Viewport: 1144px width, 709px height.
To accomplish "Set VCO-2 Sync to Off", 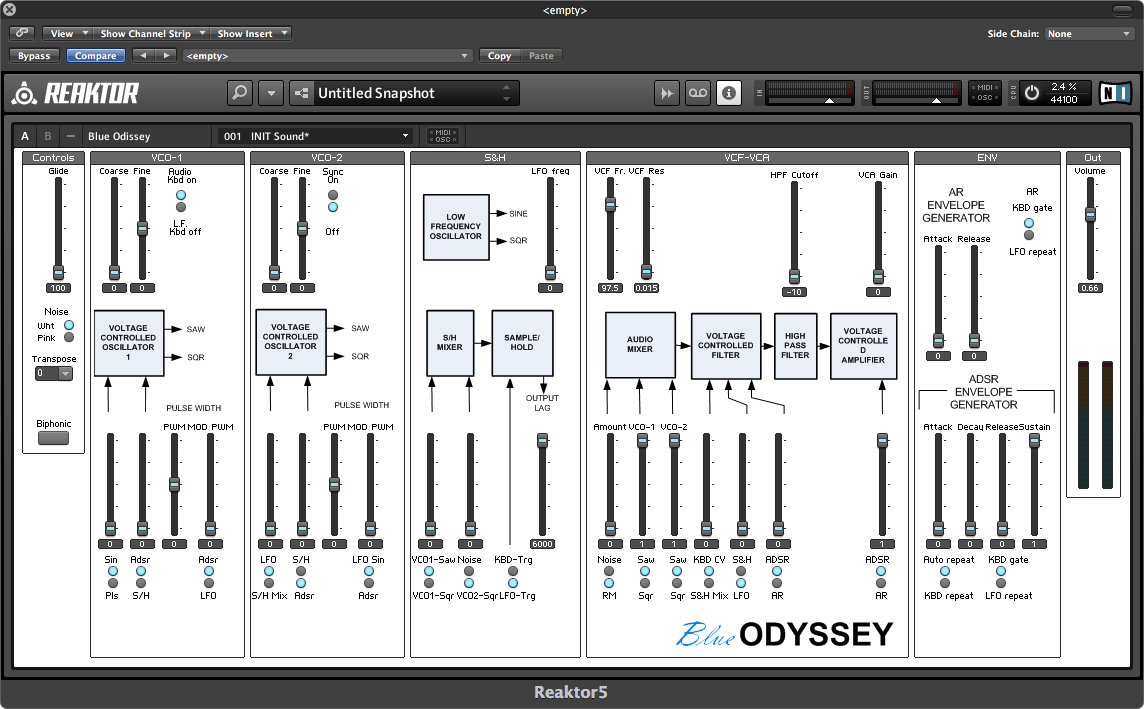I will (333, 207).
